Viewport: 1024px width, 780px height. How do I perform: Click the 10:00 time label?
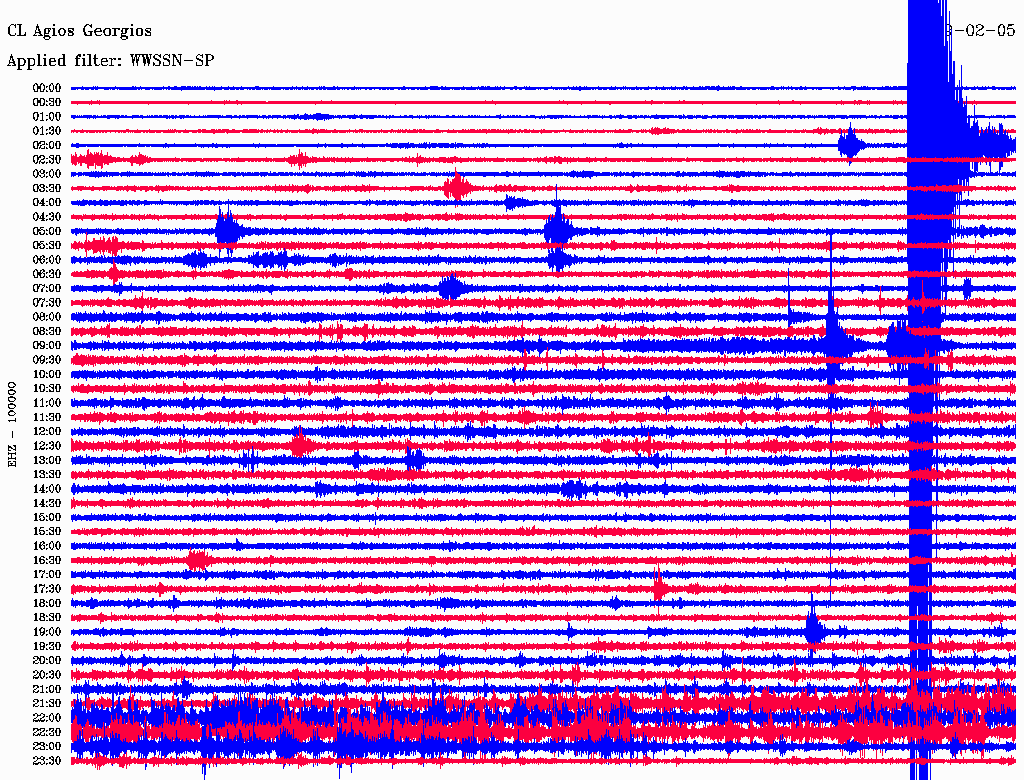[x=47, y=374]
